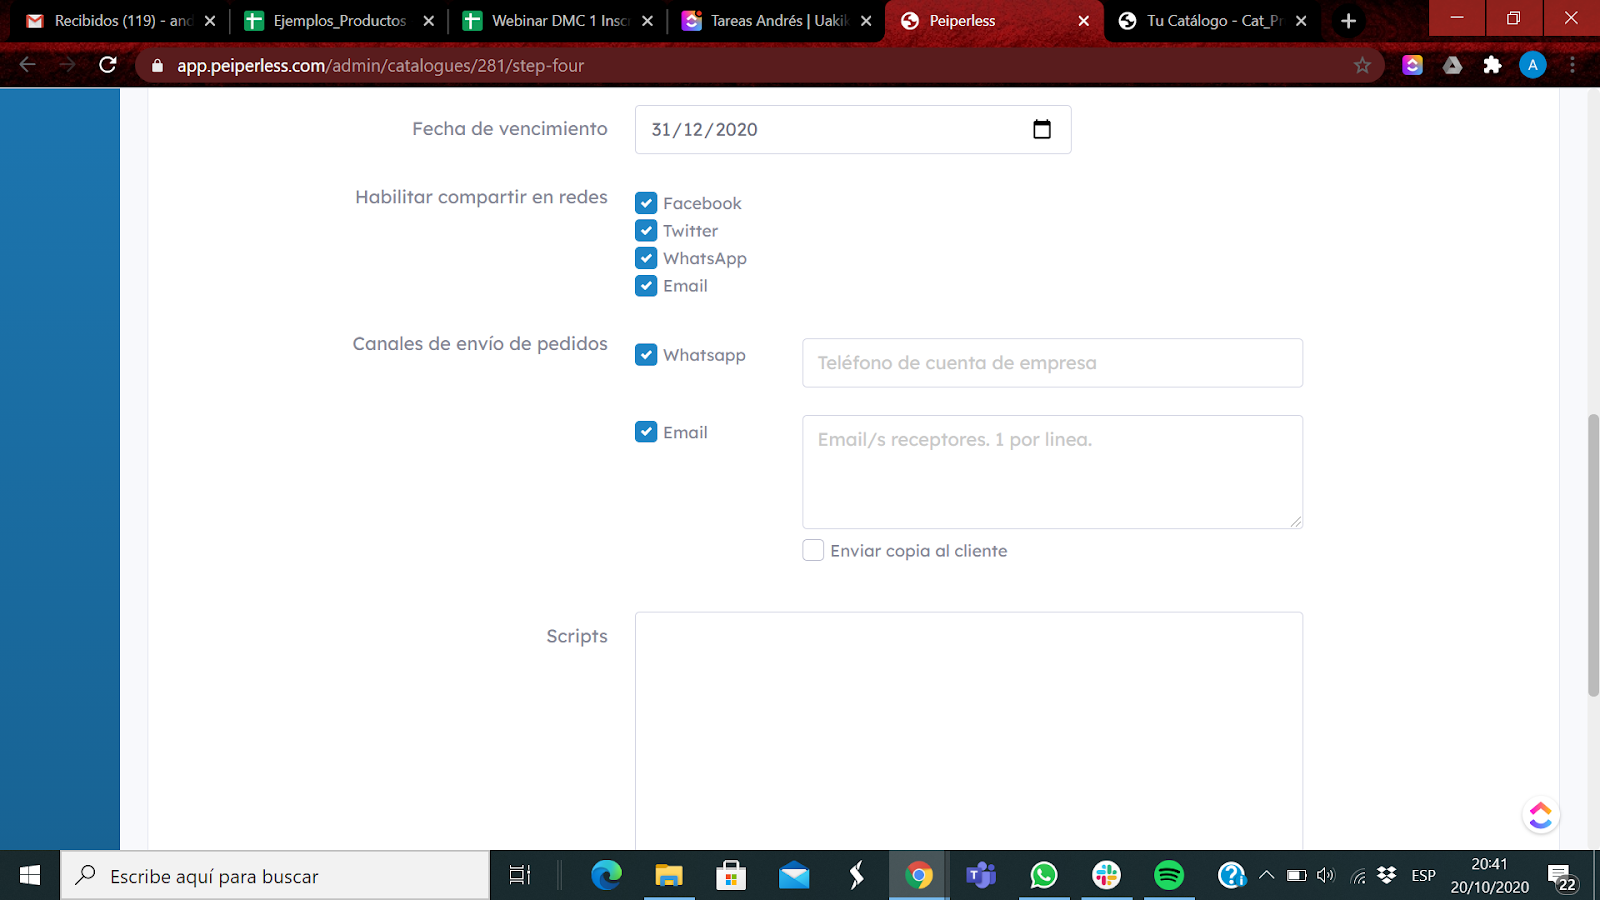Click the Teléfono de cuenta de empresa field

tap(1052, 363)
